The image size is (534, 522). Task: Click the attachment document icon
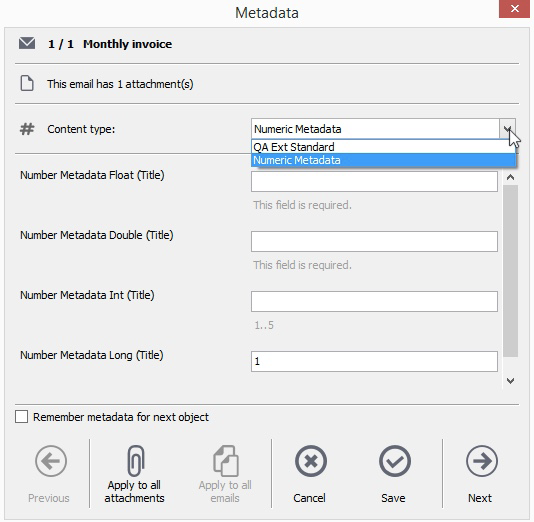click(x=27, y=83)
